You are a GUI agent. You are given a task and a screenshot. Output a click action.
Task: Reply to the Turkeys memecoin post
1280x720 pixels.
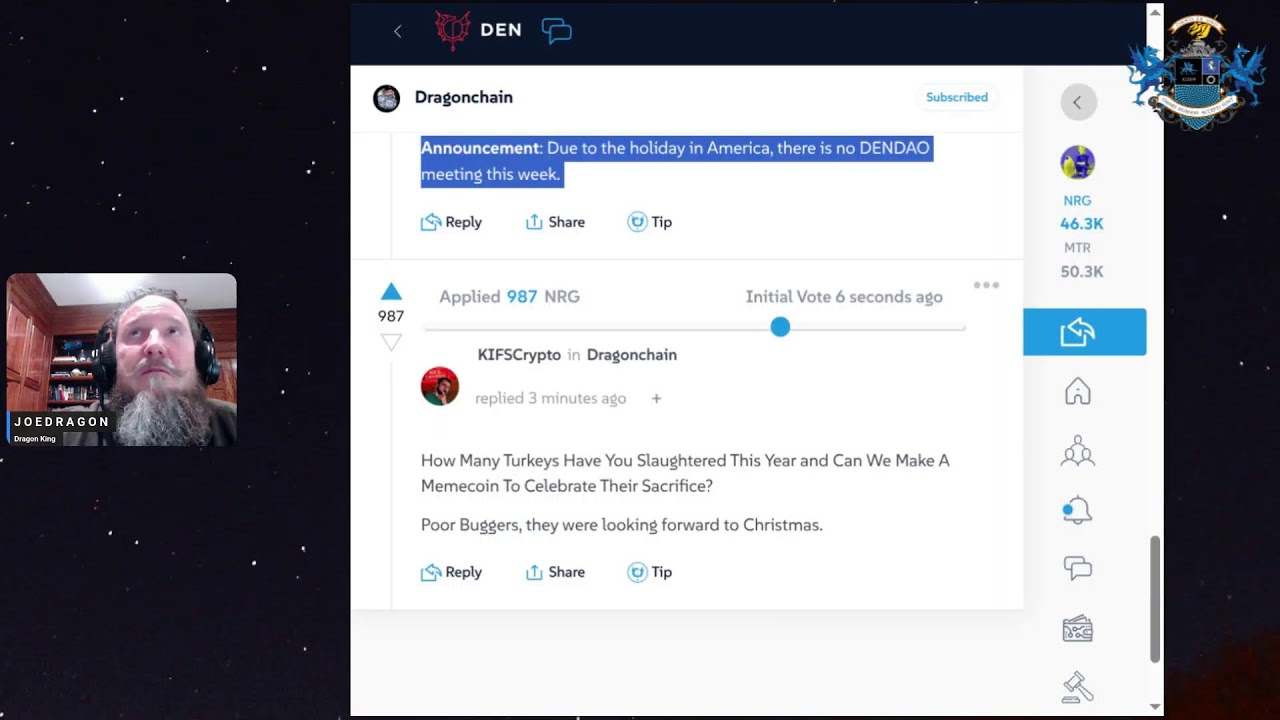pos(451,572)
